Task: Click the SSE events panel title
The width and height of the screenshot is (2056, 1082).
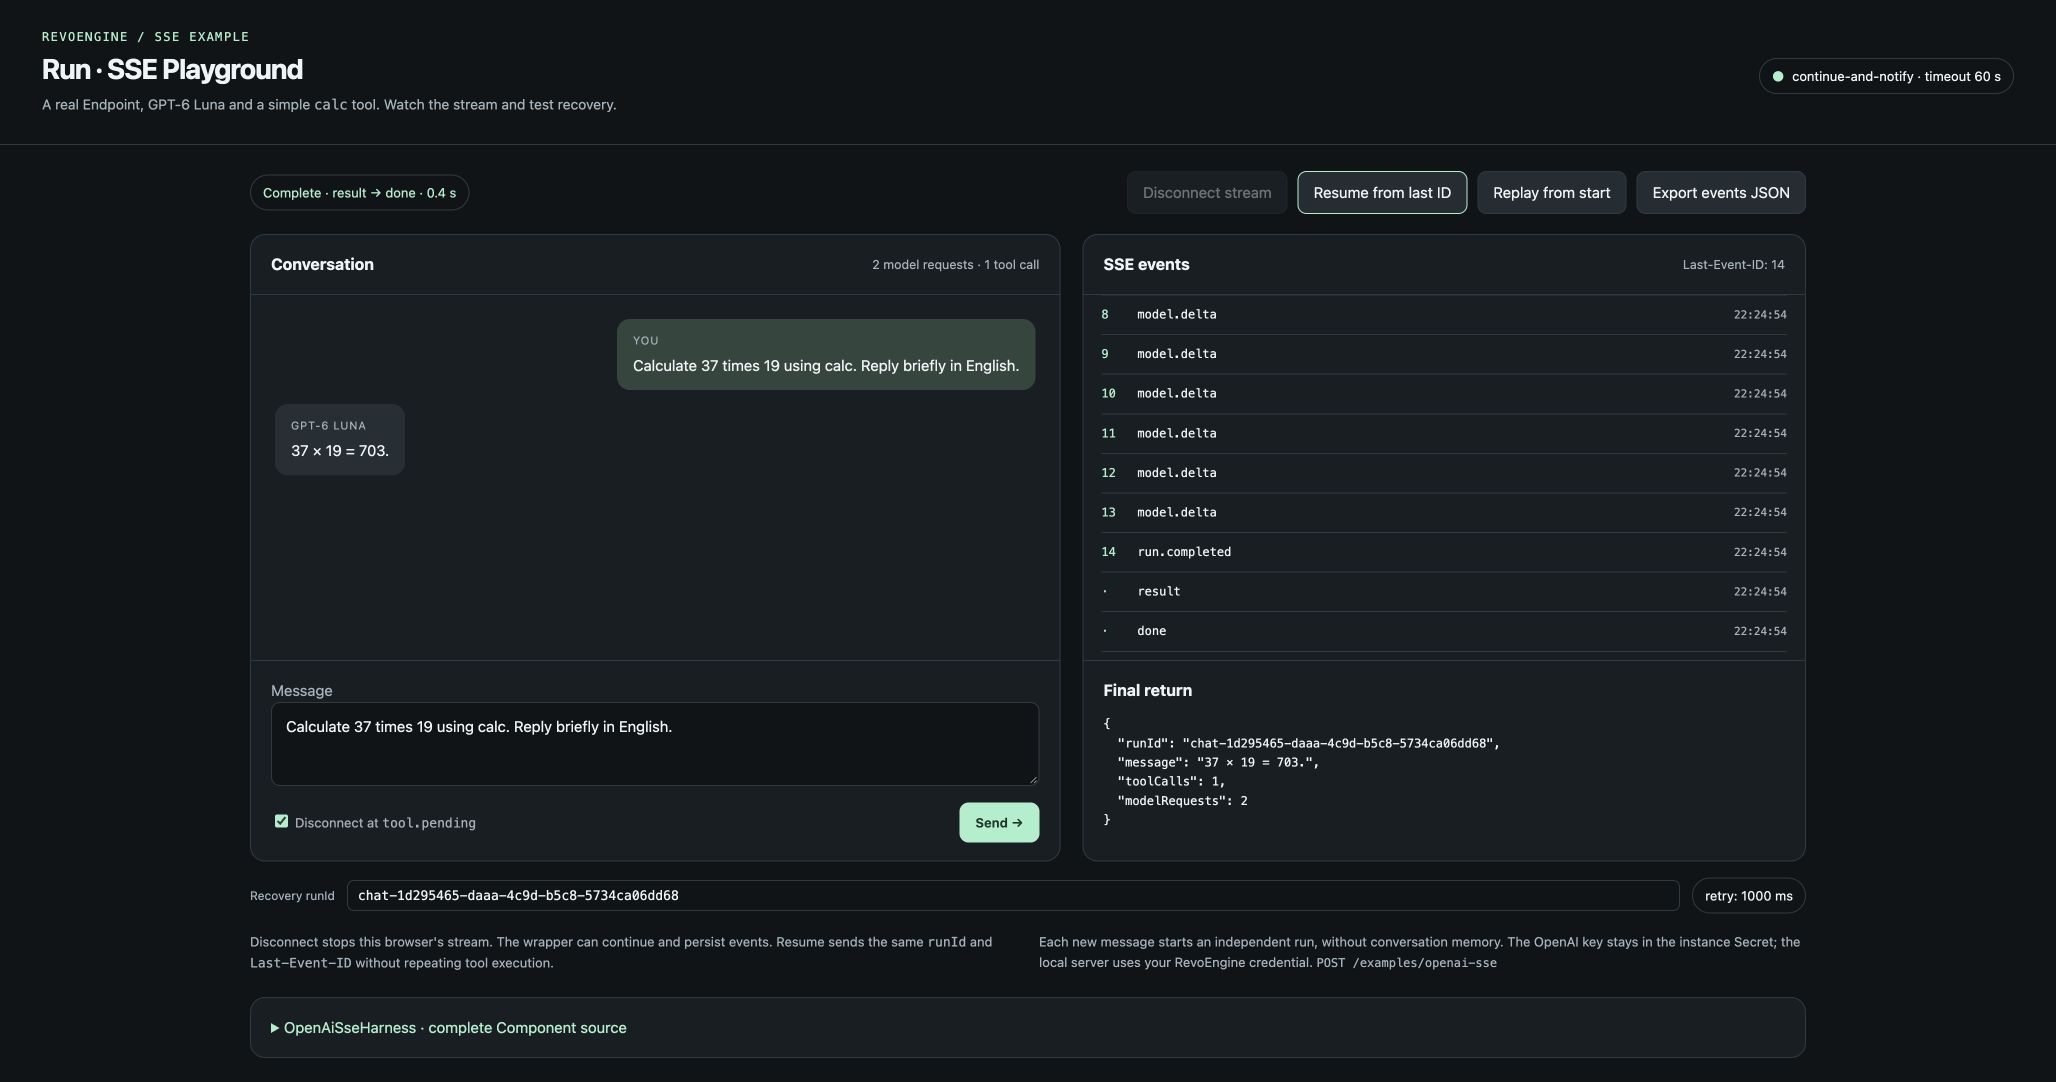Action: 1146,265
